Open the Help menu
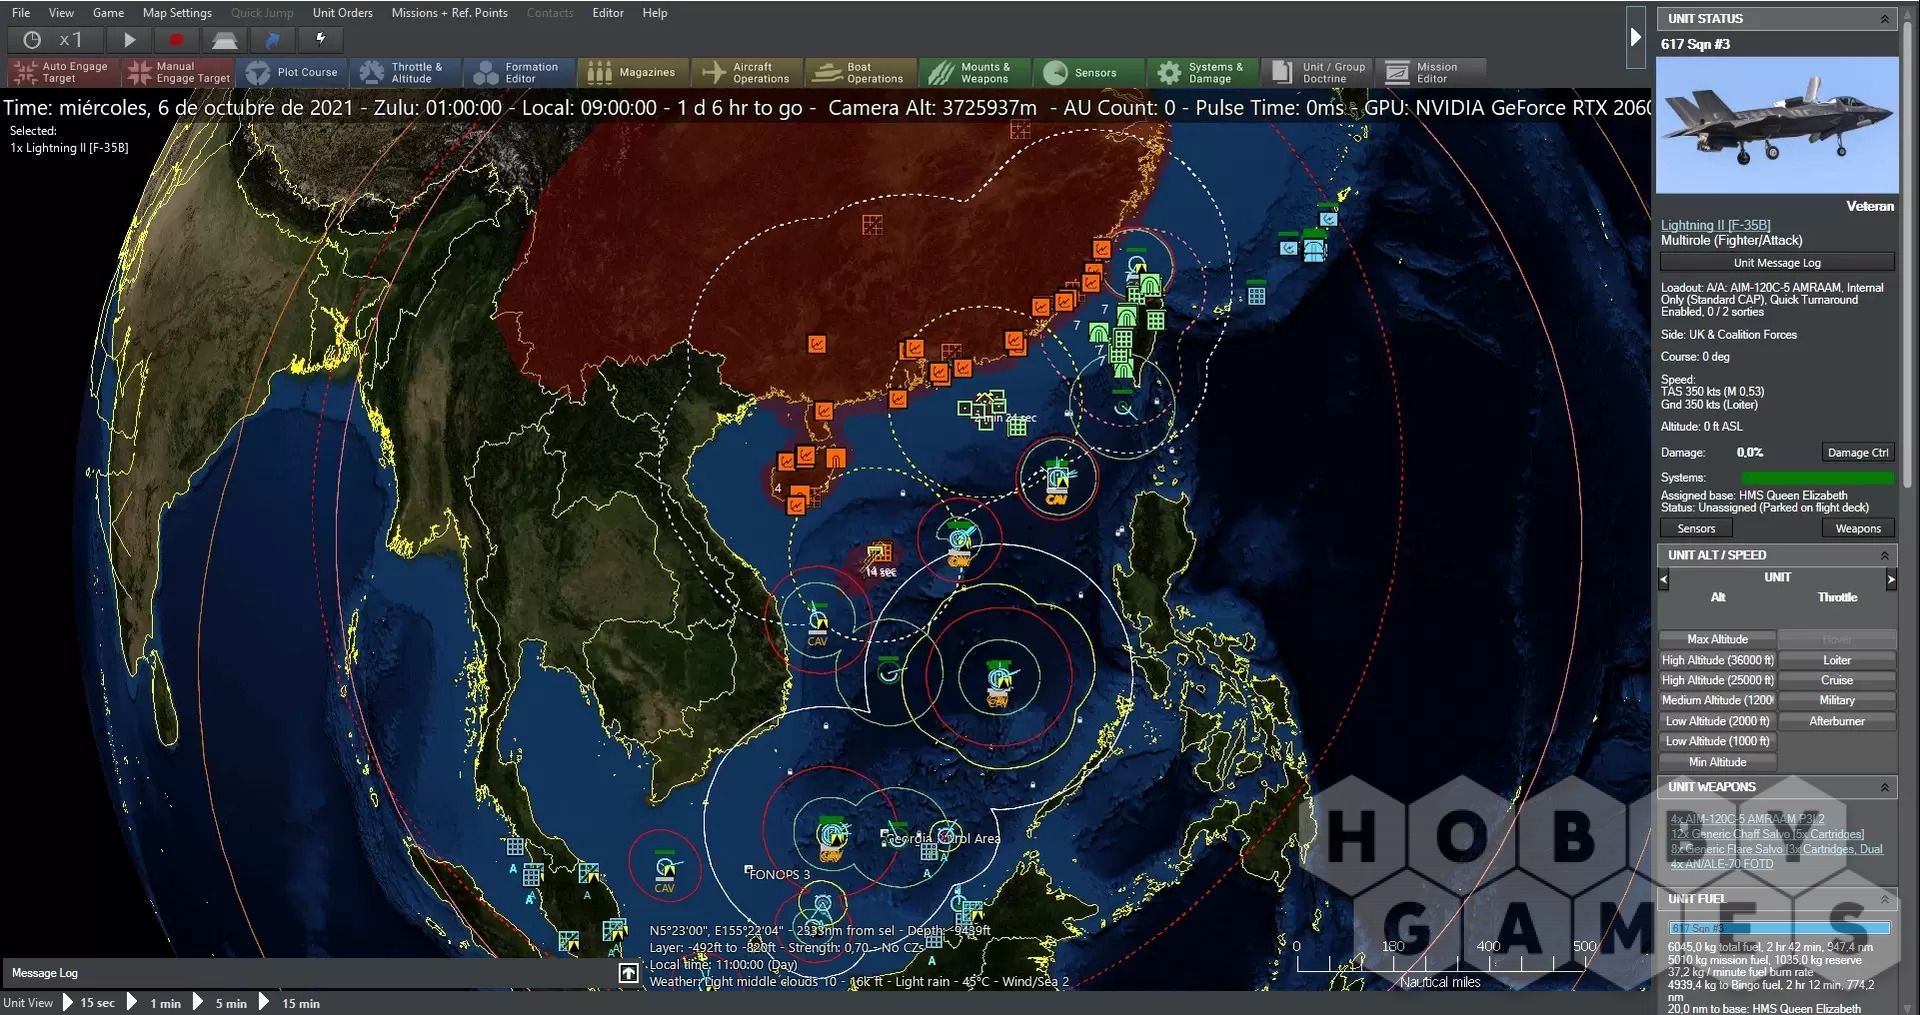1920x1015 pixels. tap(655, 13)
